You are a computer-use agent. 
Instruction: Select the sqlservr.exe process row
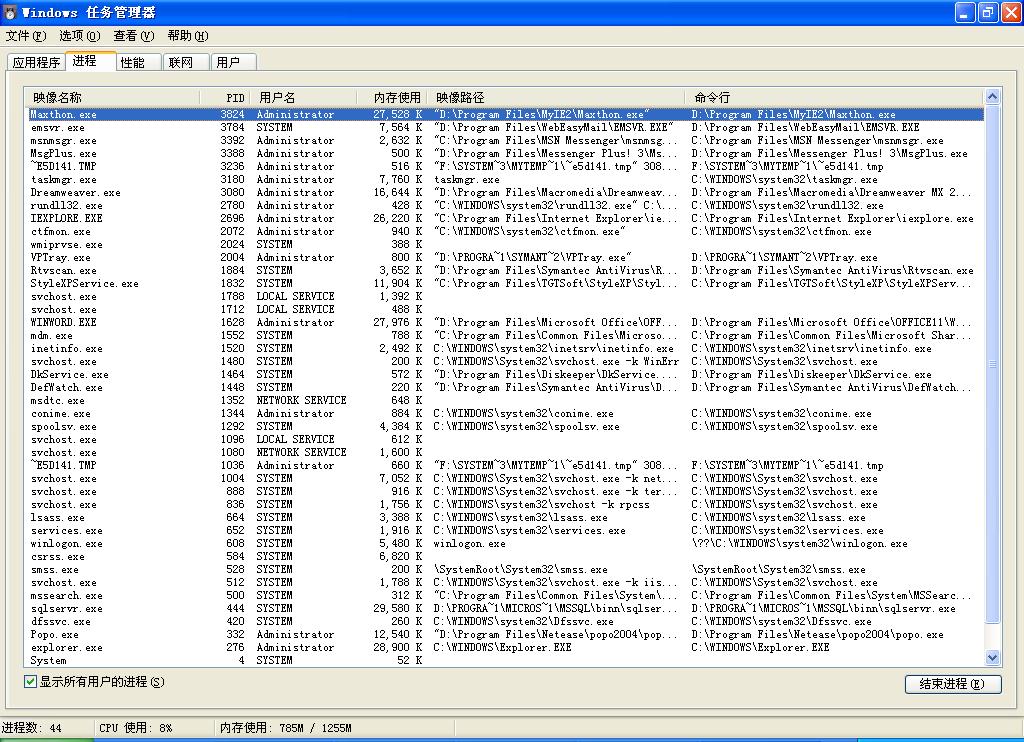pos(506,609)
